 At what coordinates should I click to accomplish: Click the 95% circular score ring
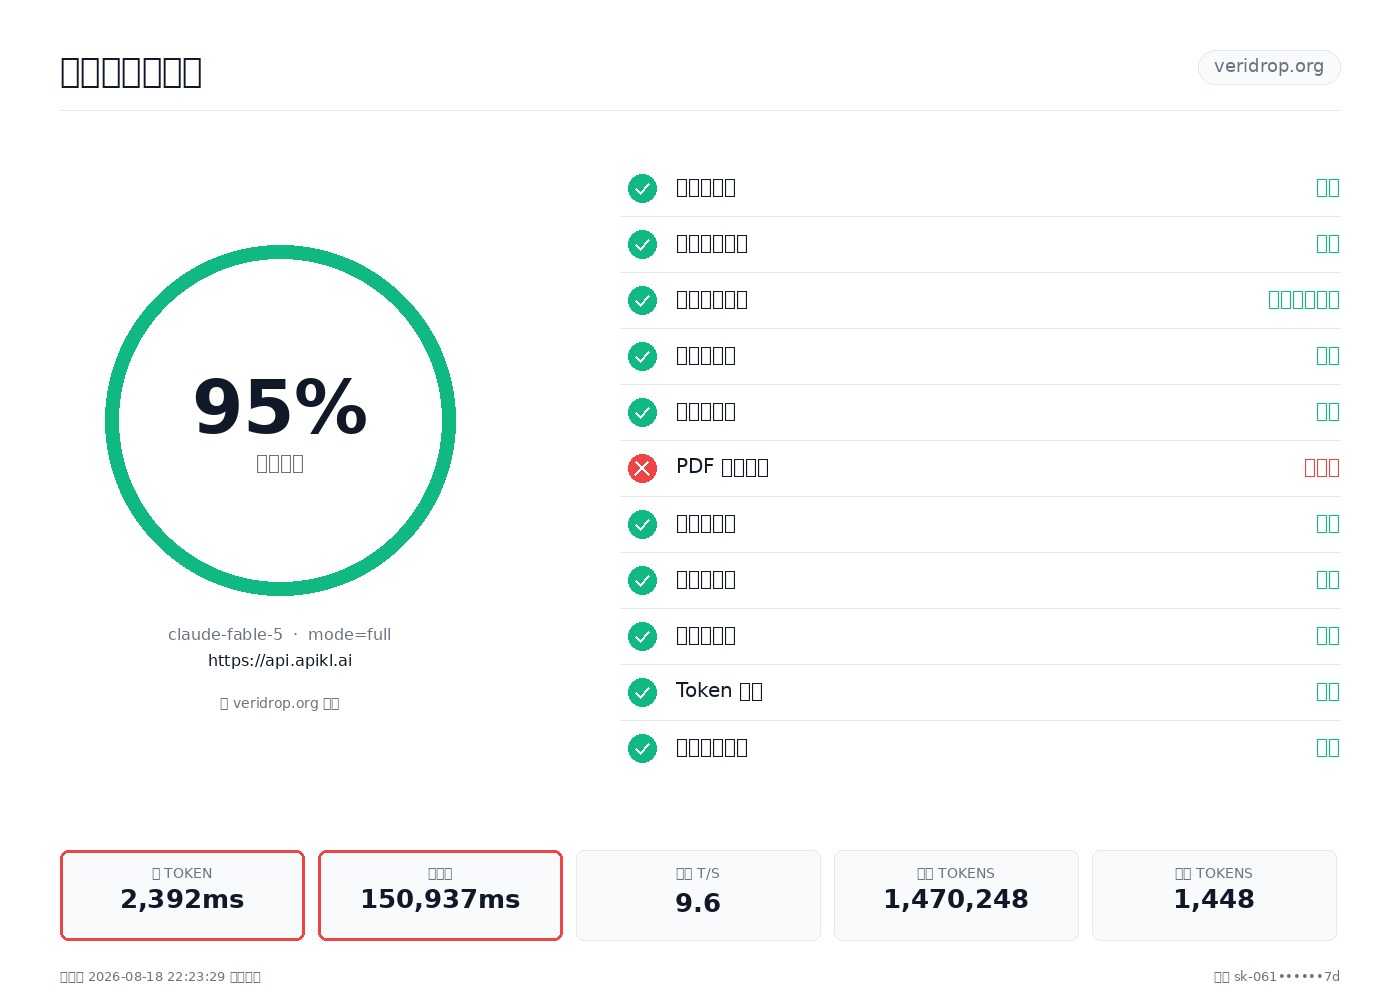[x=280, y=420]
